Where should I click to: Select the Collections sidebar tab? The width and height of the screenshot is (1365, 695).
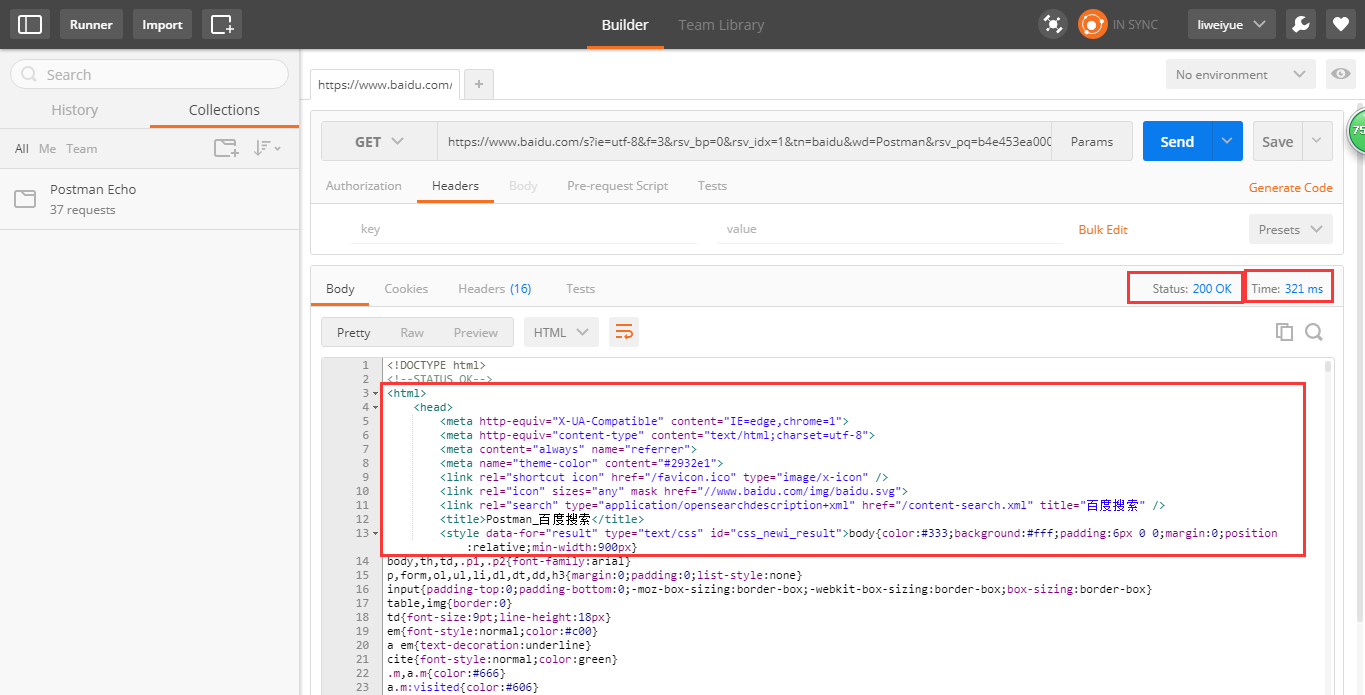(x=224, y=110)
